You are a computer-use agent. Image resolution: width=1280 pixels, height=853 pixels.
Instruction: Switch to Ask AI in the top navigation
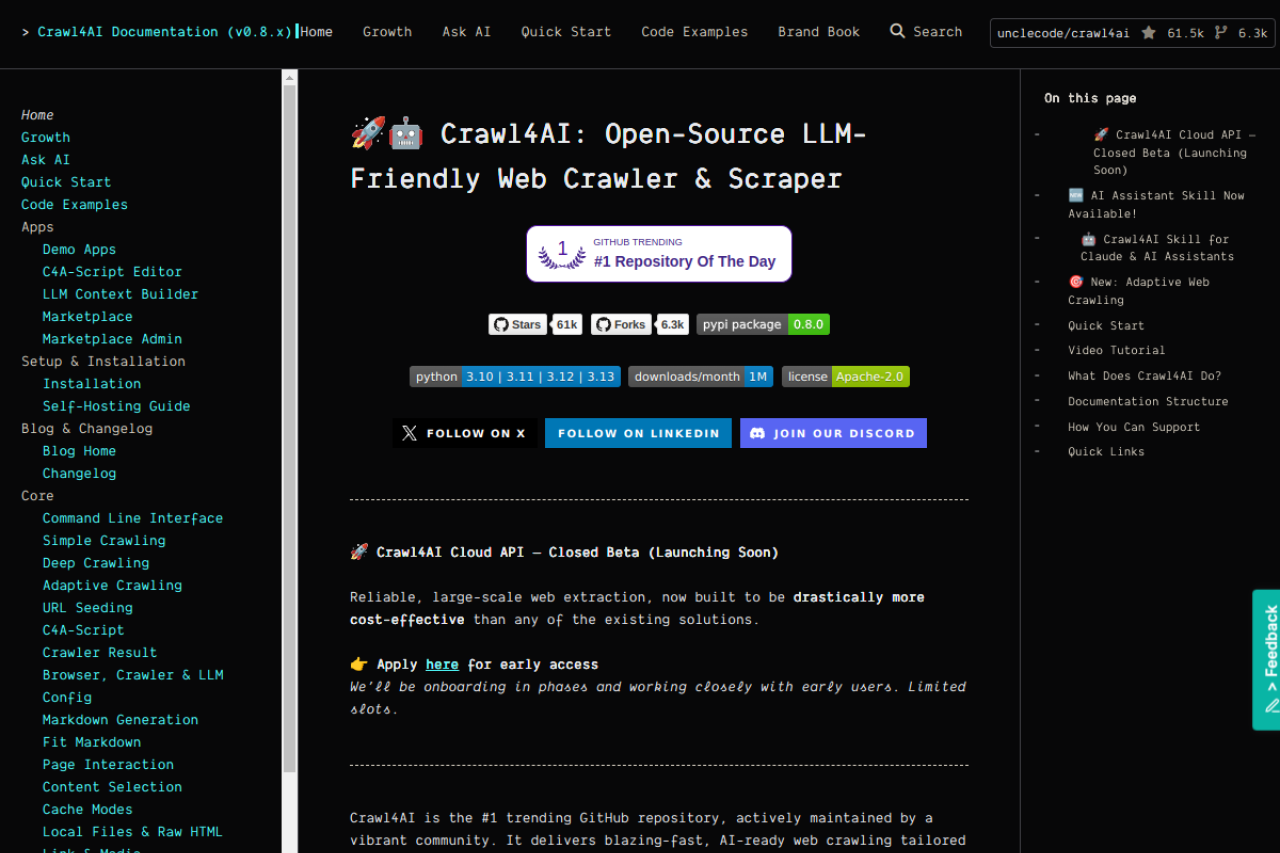(466, 31)
